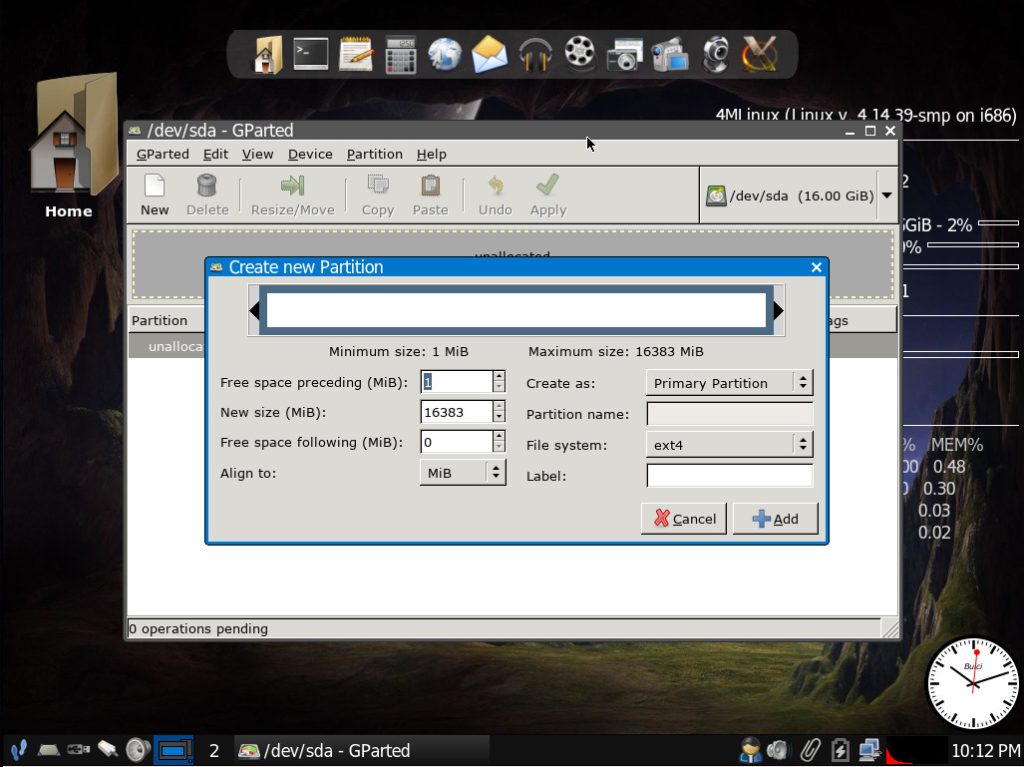
Task: Launch the calculator in the dock
Action: (400, 53)
